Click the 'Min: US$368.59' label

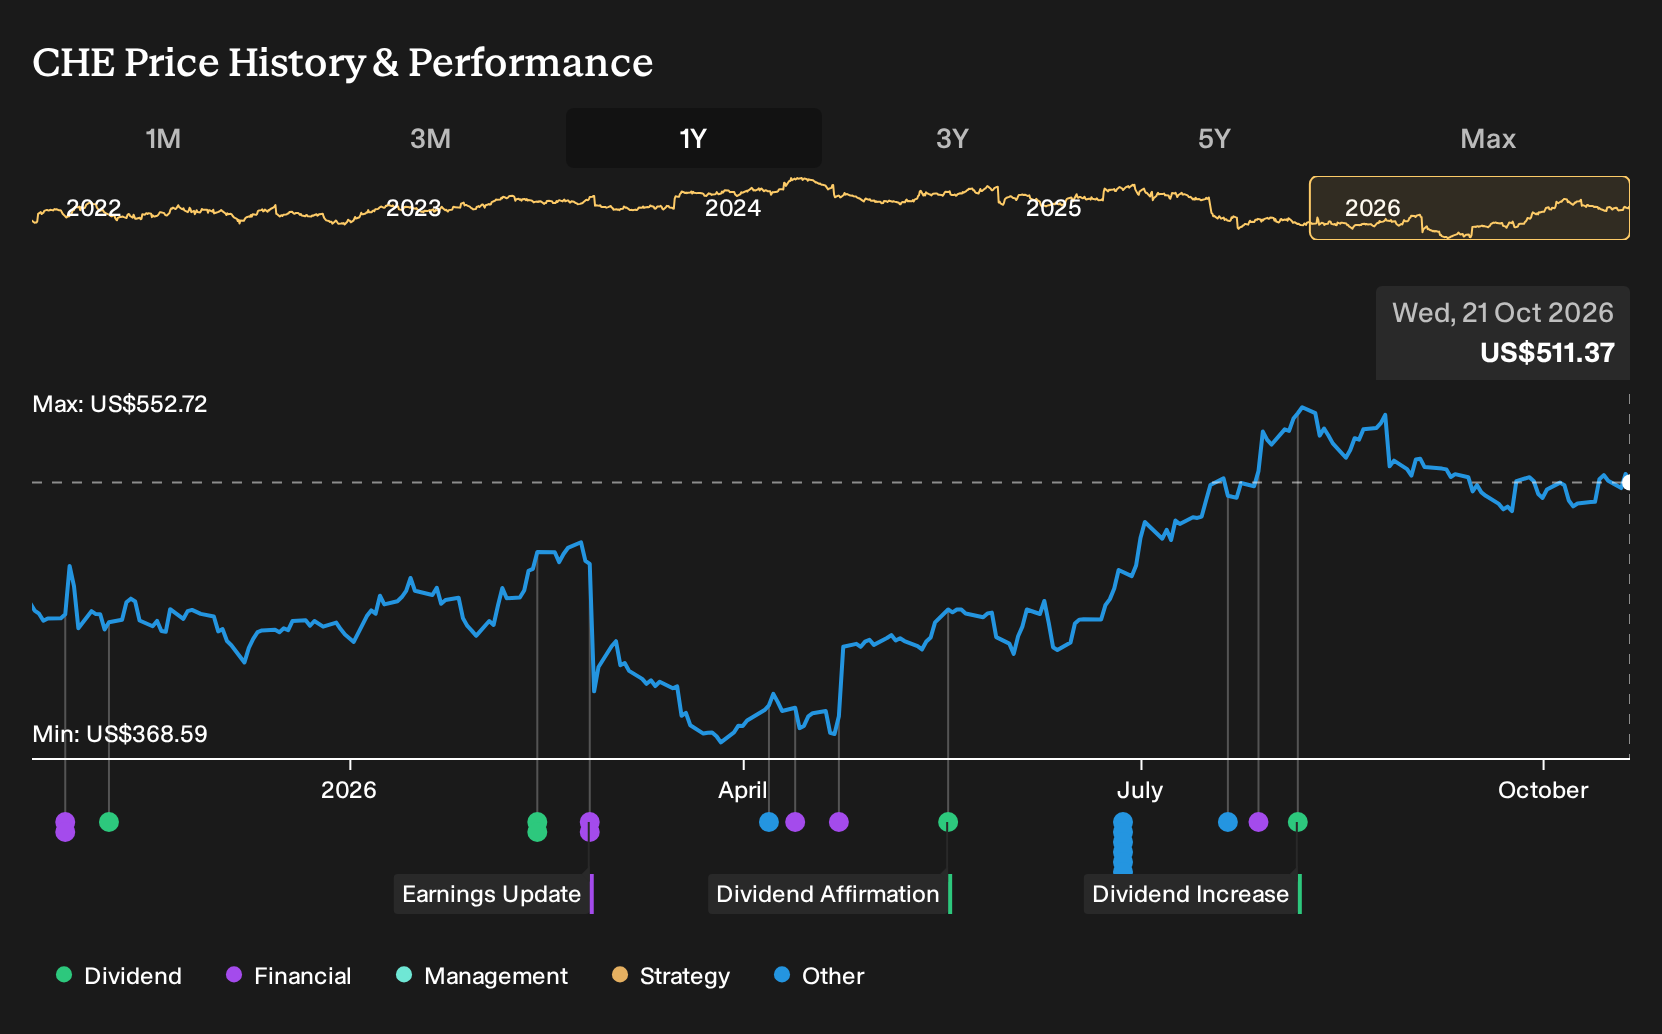120,734
